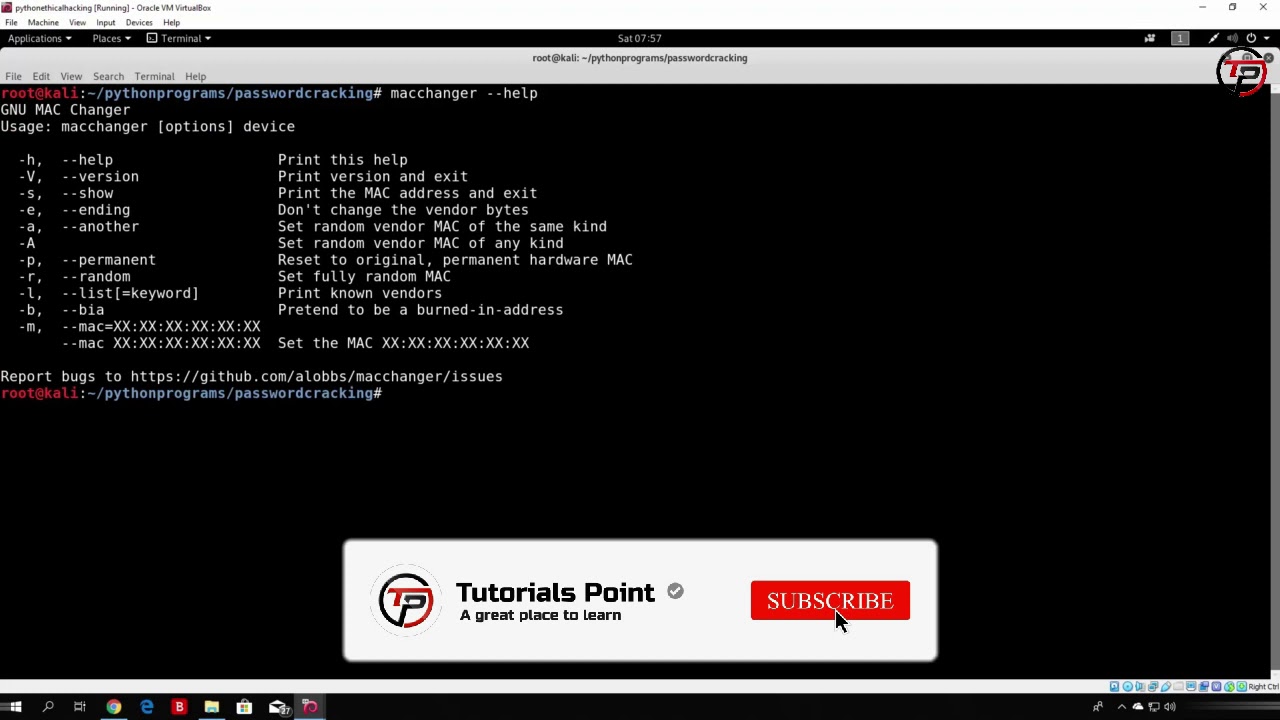Viewport: 1280px width, 720px height.
Task: Open terminal window Search menu
Action: pyautogui.click(x=108, y=76)
